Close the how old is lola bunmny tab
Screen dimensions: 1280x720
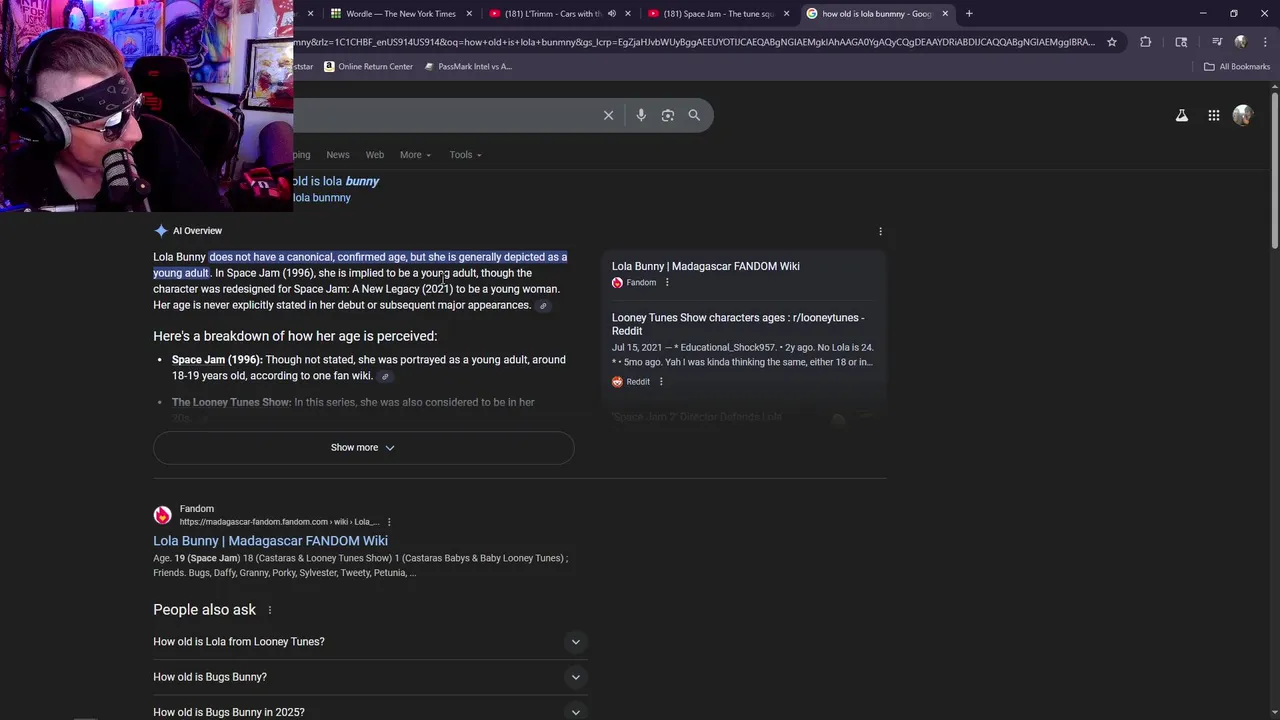tap(945, 13)
